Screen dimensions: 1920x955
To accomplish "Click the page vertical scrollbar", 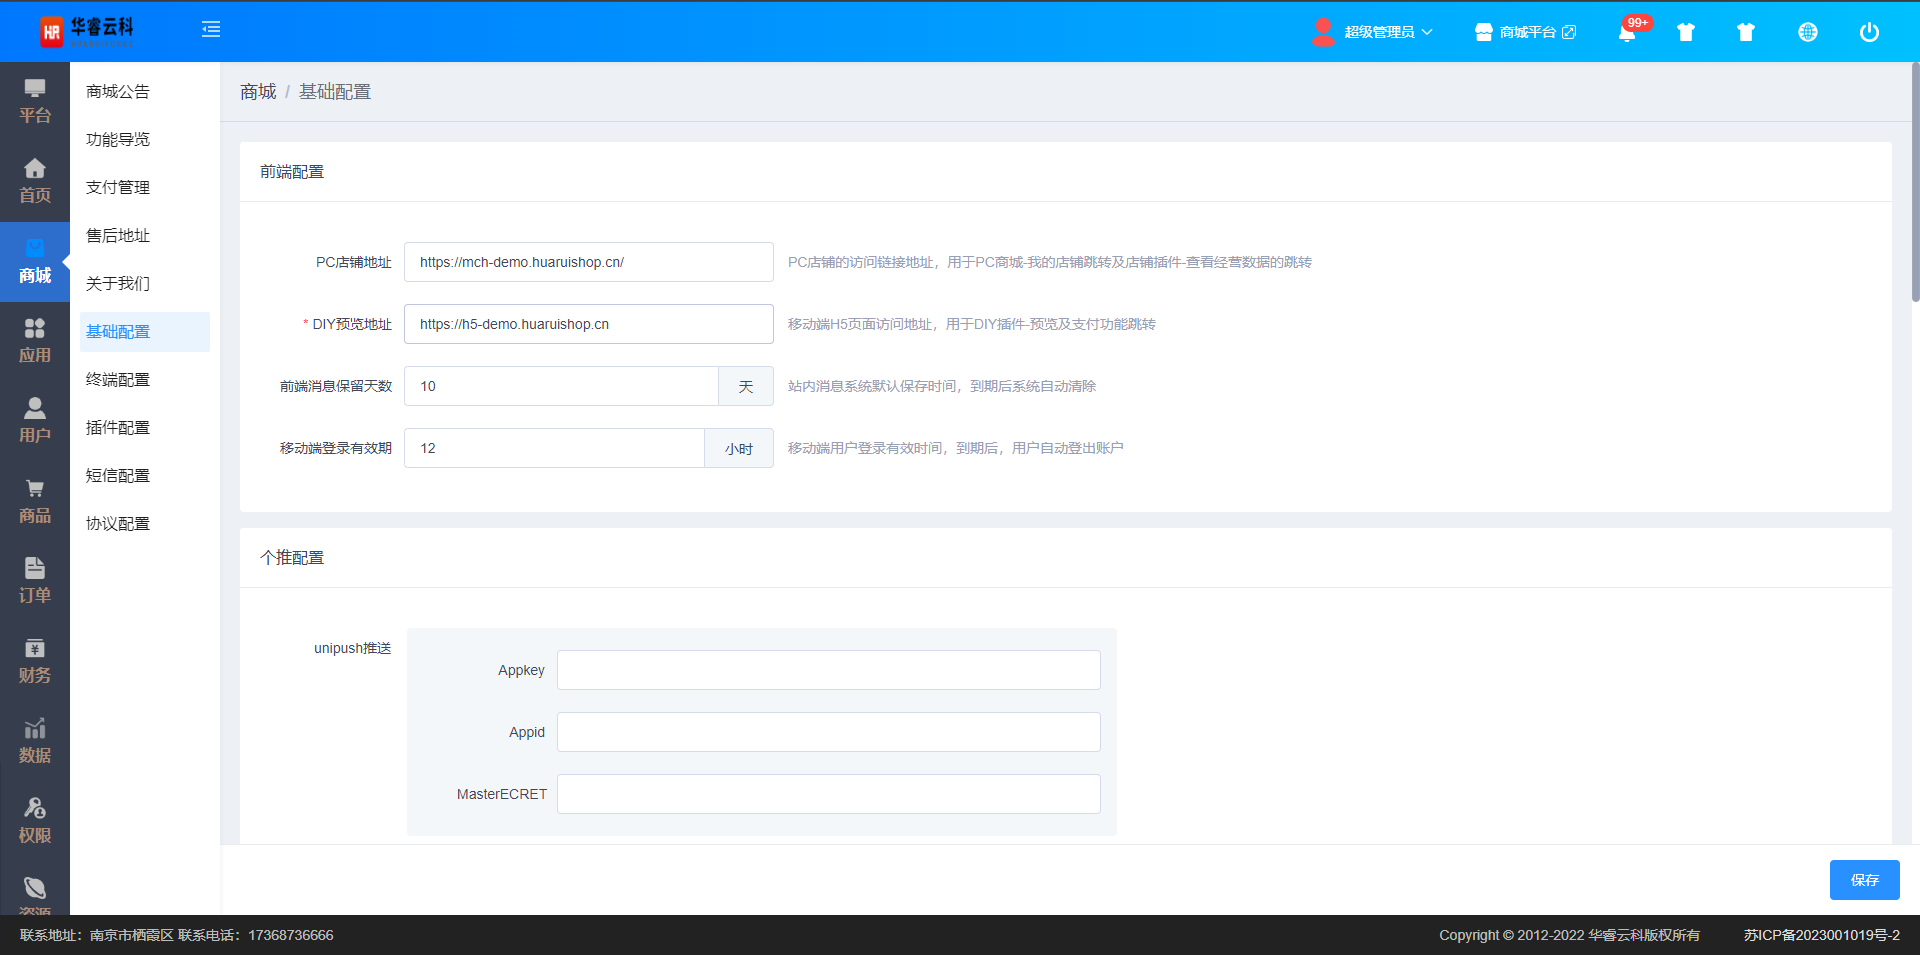I will pyautogui.click(x=1914, y=182).
